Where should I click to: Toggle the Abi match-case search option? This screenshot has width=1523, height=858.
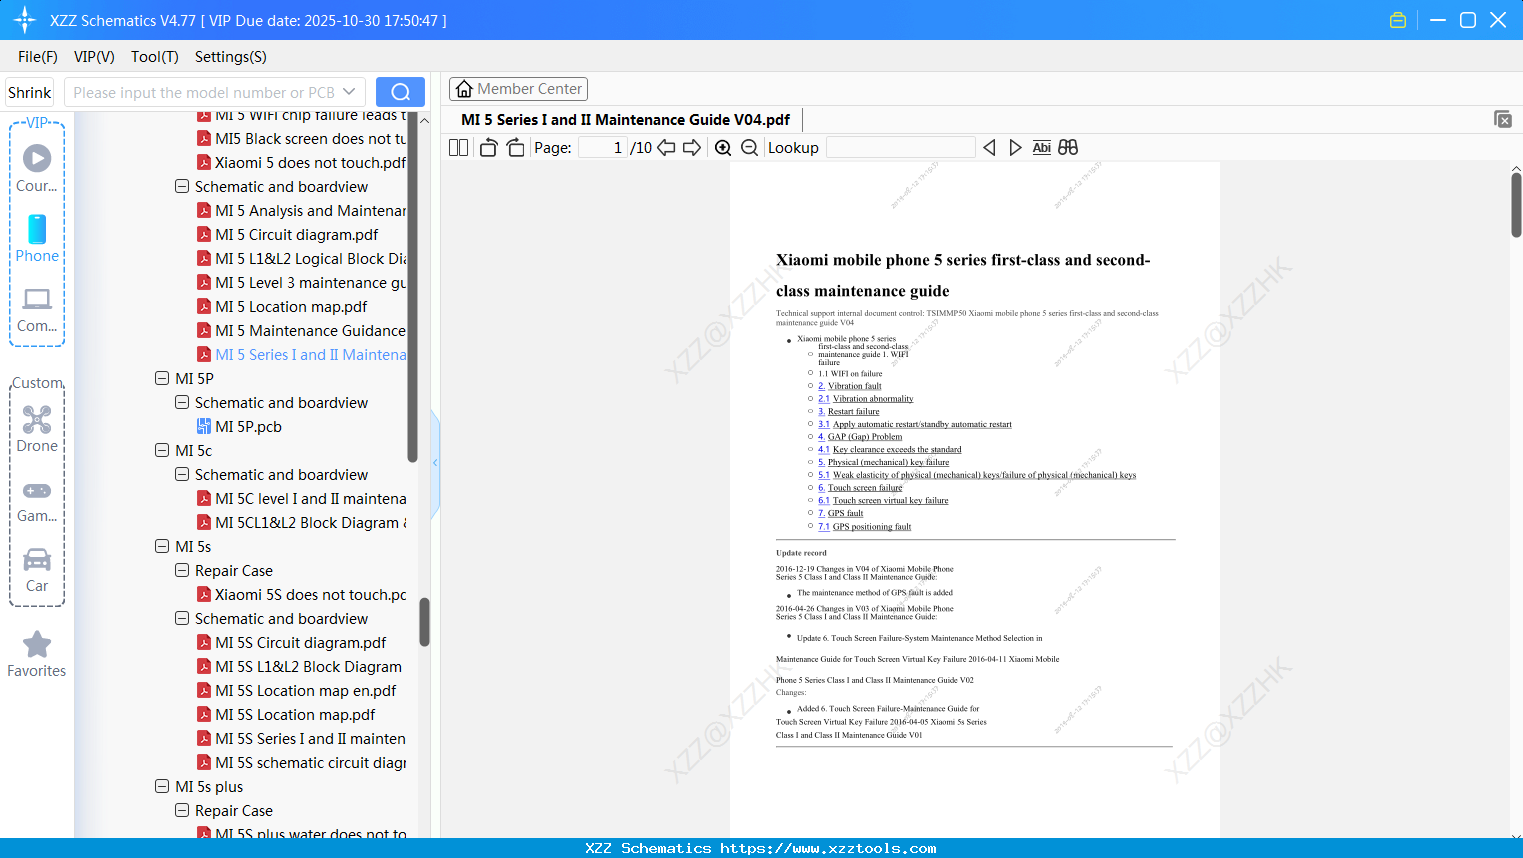pyautogui.click(x=1041, y=148)
